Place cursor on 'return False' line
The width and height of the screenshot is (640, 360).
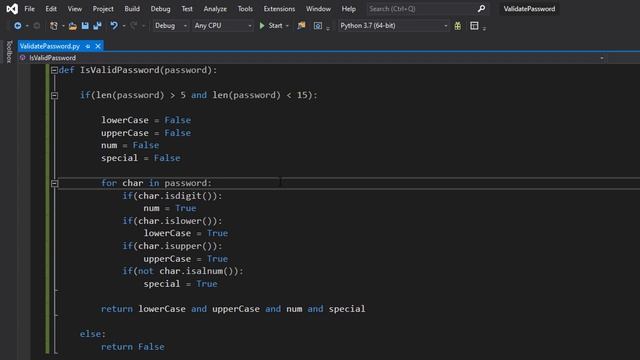133,347
